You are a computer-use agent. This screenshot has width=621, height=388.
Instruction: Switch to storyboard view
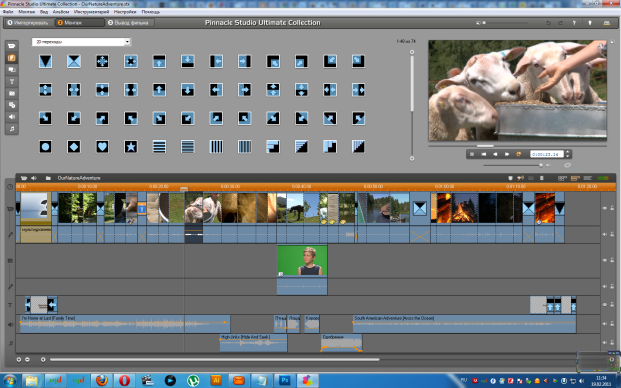(x=562, y=178)
